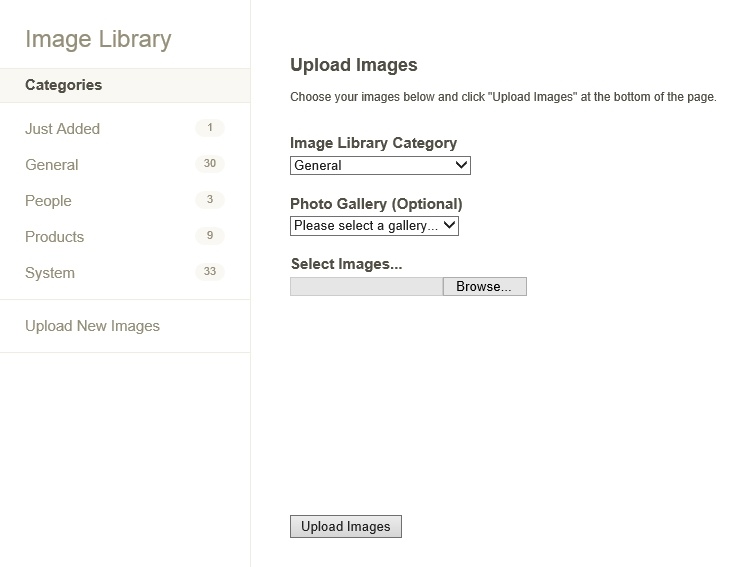The image size is (753, 567).
Task: Click the Products count badge 9
Action: (x=210, y=236)
